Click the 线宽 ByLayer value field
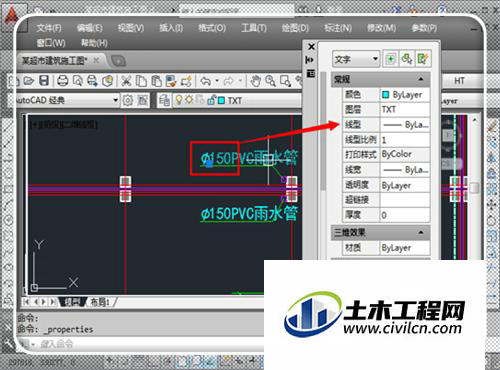 click(405, 170)
